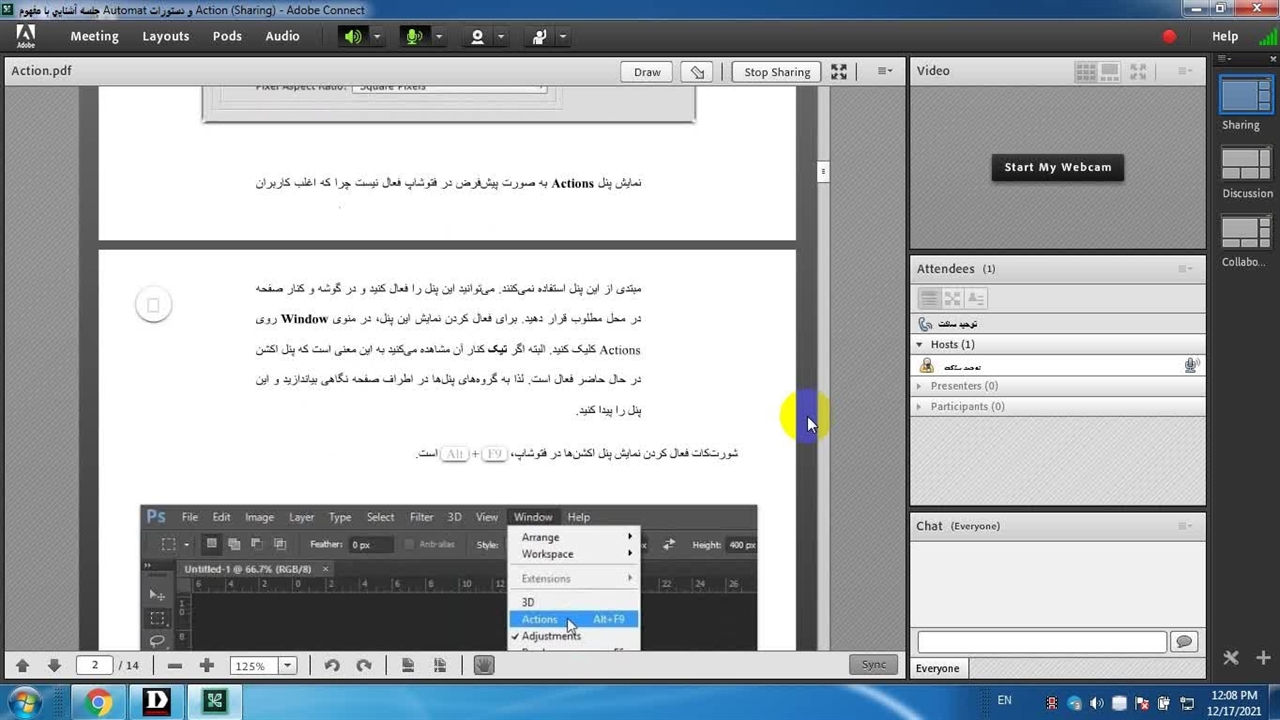
Task: Click the Stop Sharing button
Action: point(776,72)
